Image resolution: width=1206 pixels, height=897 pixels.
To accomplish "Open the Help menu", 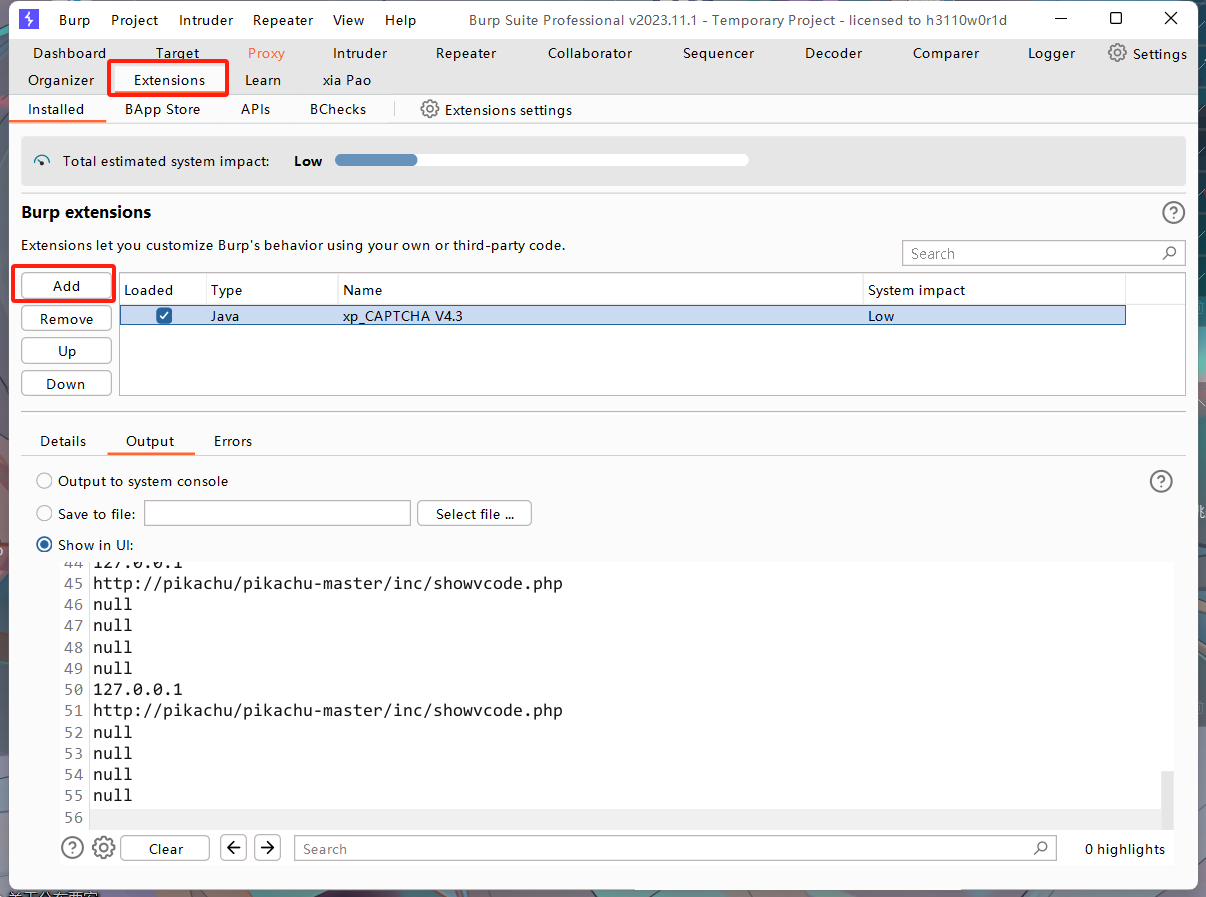I will [400, 20].
